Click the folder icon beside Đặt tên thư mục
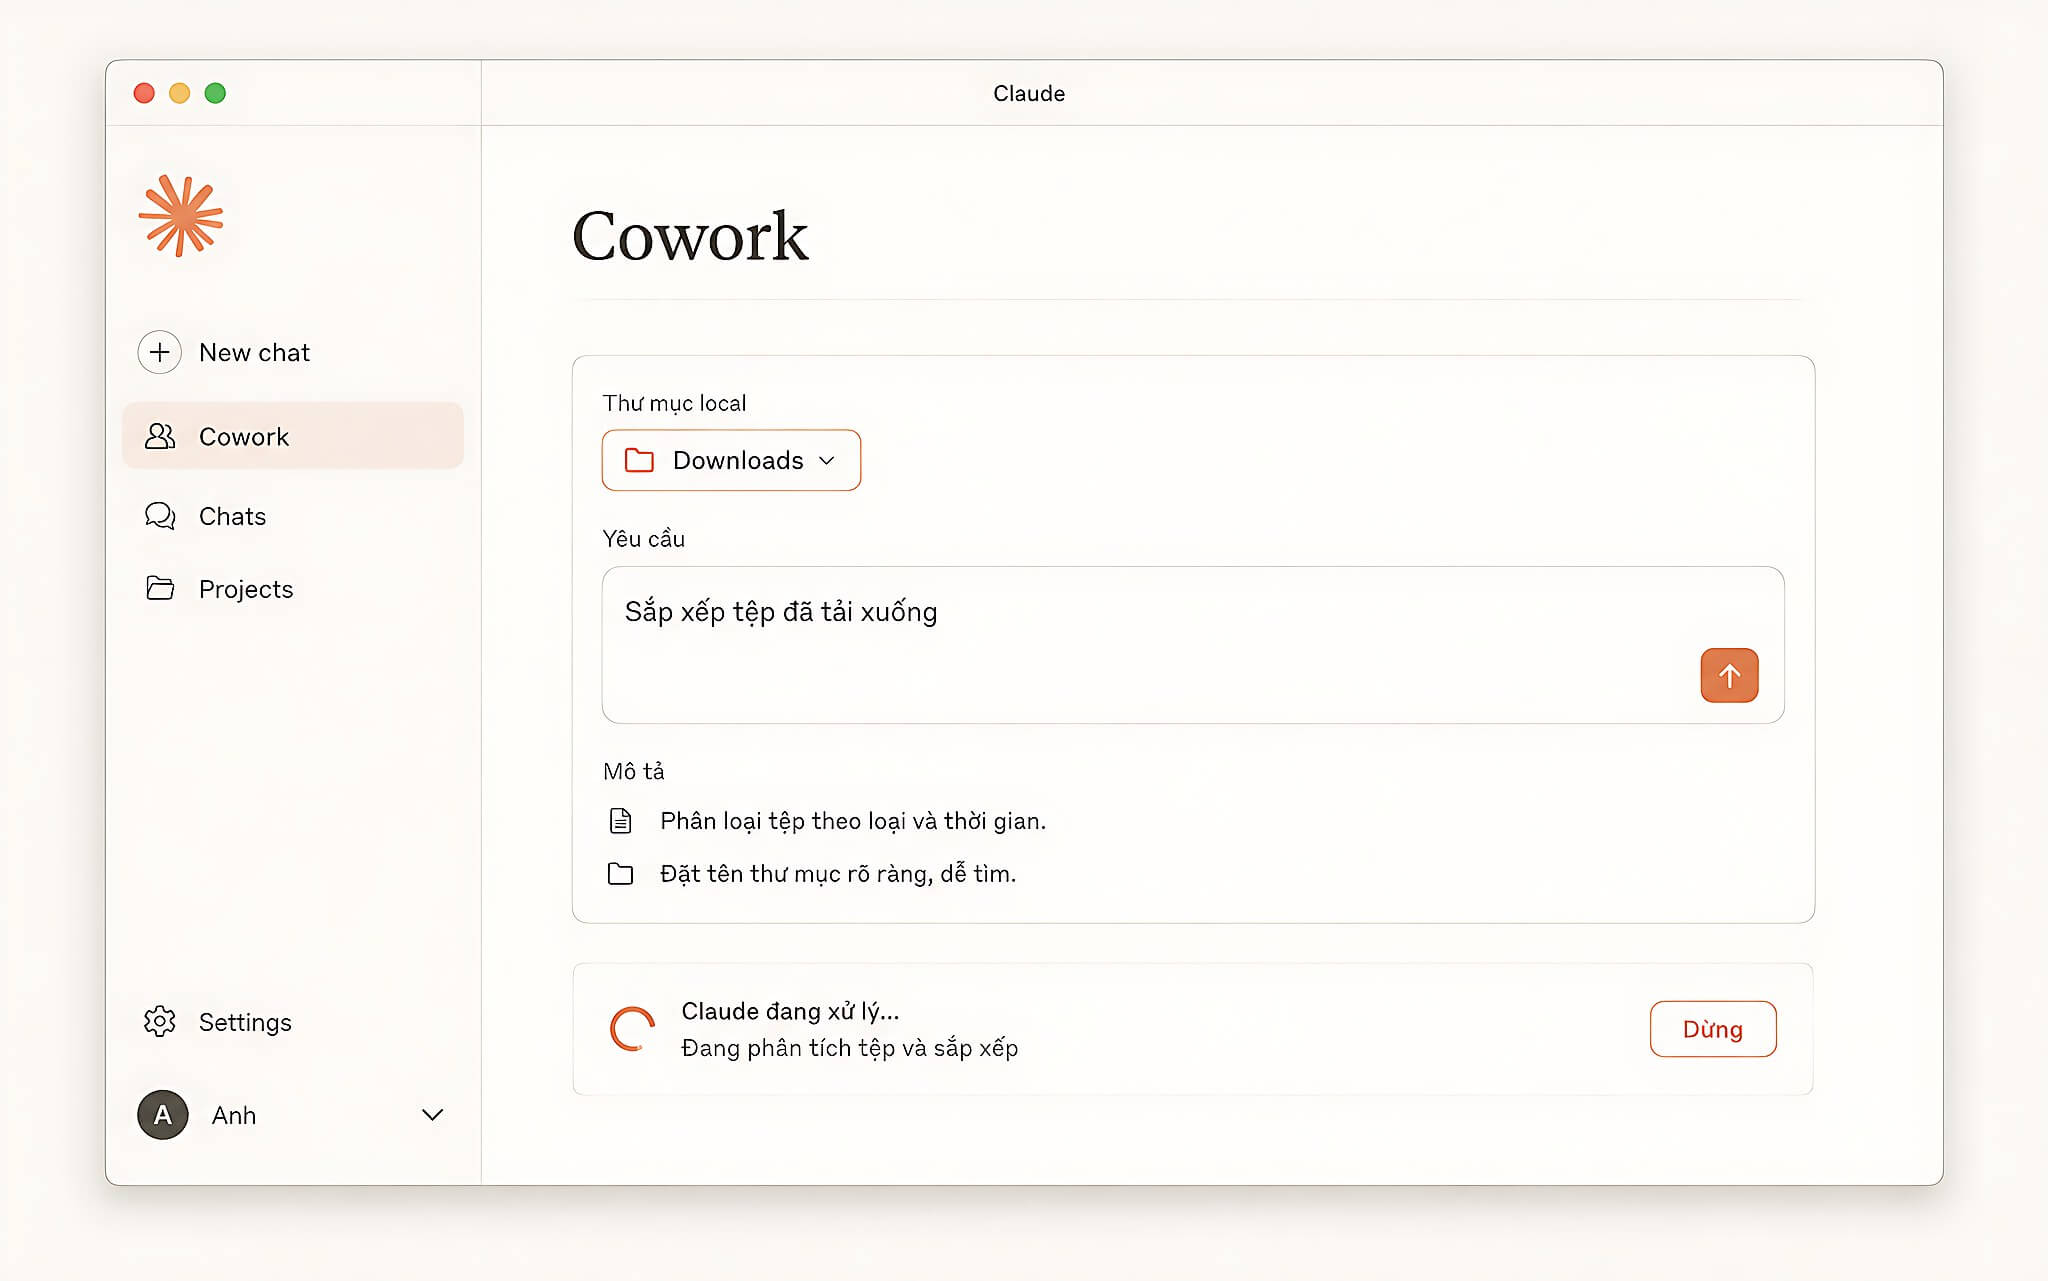Screen dimensions: 2048x1281 (621, 874)
